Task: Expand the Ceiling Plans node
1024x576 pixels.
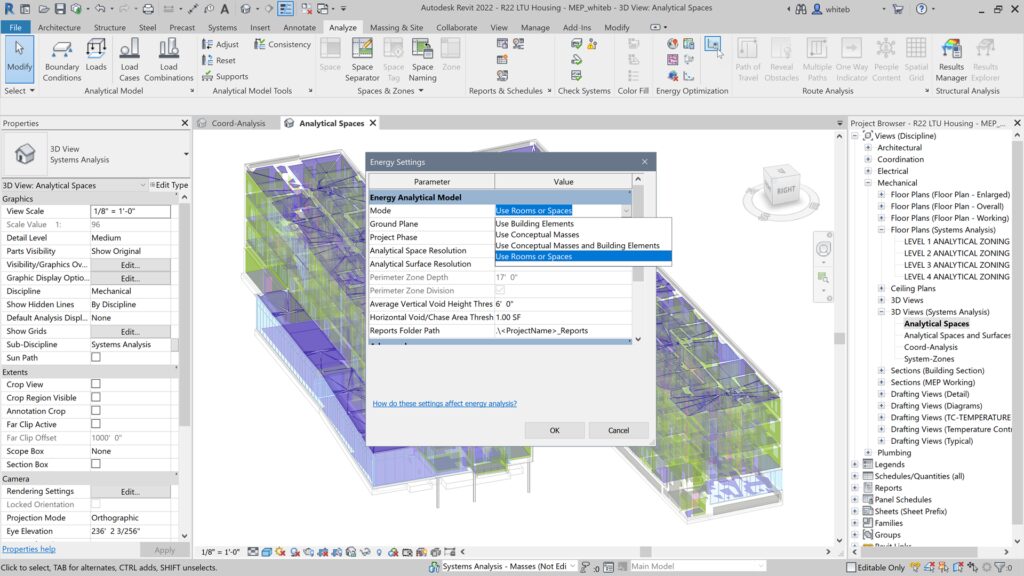Action: tap(881, 288)
